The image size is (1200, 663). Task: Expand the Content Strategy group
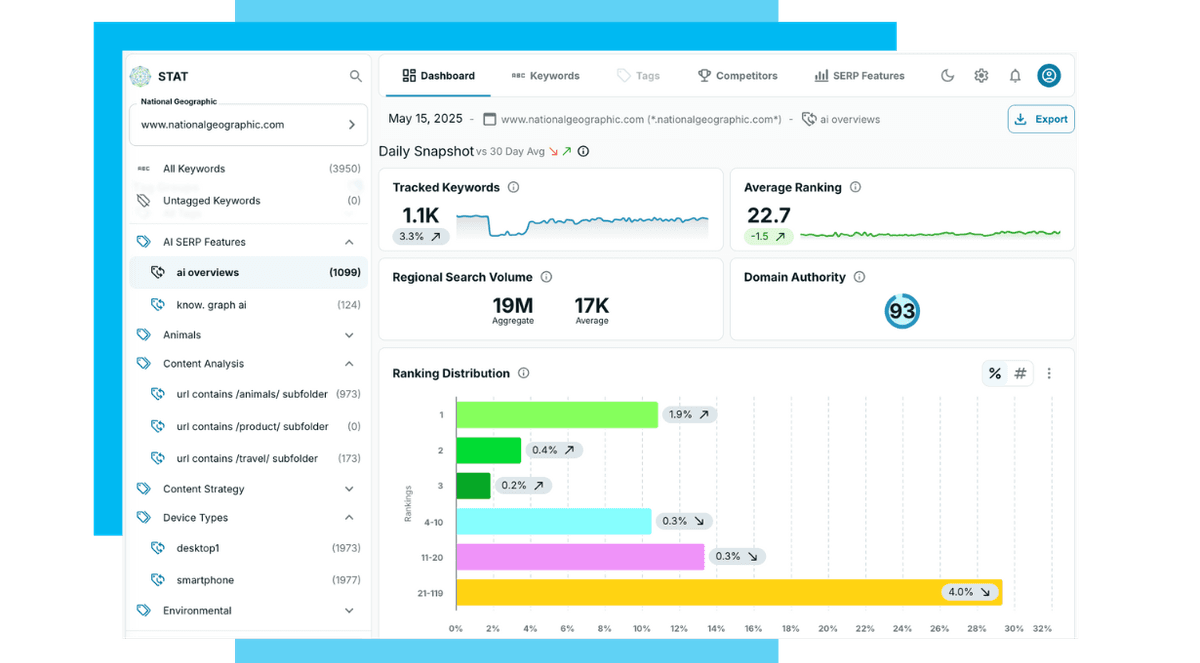(349, 489)
